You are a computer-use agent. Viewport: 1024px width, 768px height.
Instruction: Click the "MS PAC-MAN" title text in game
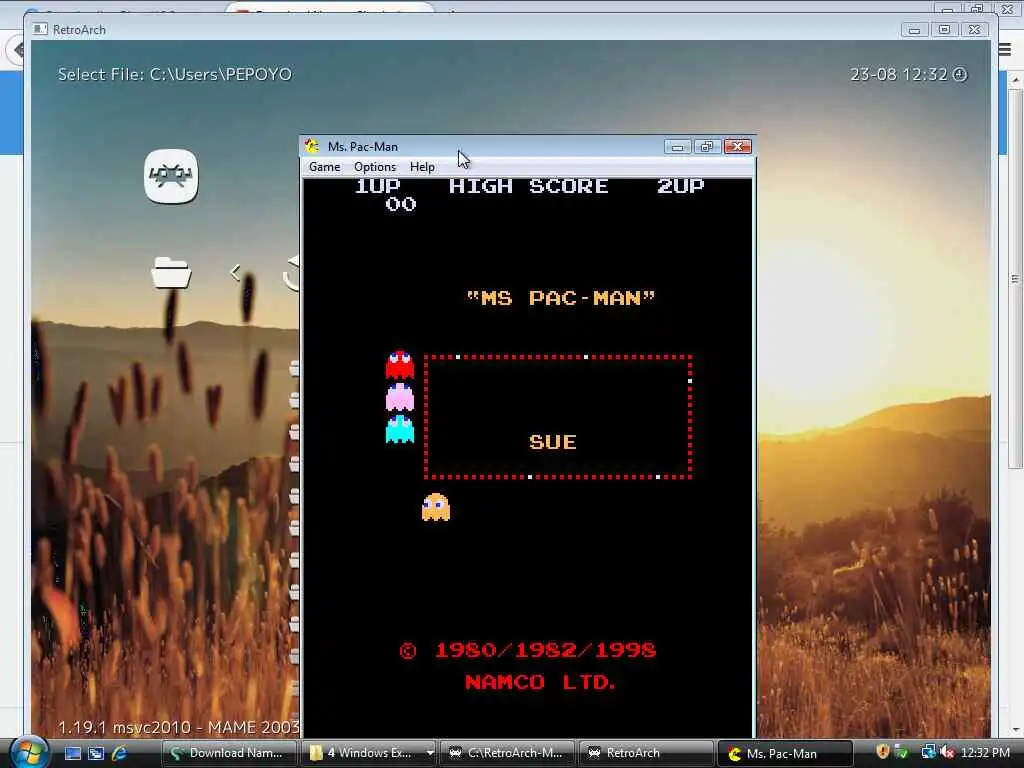560,298
